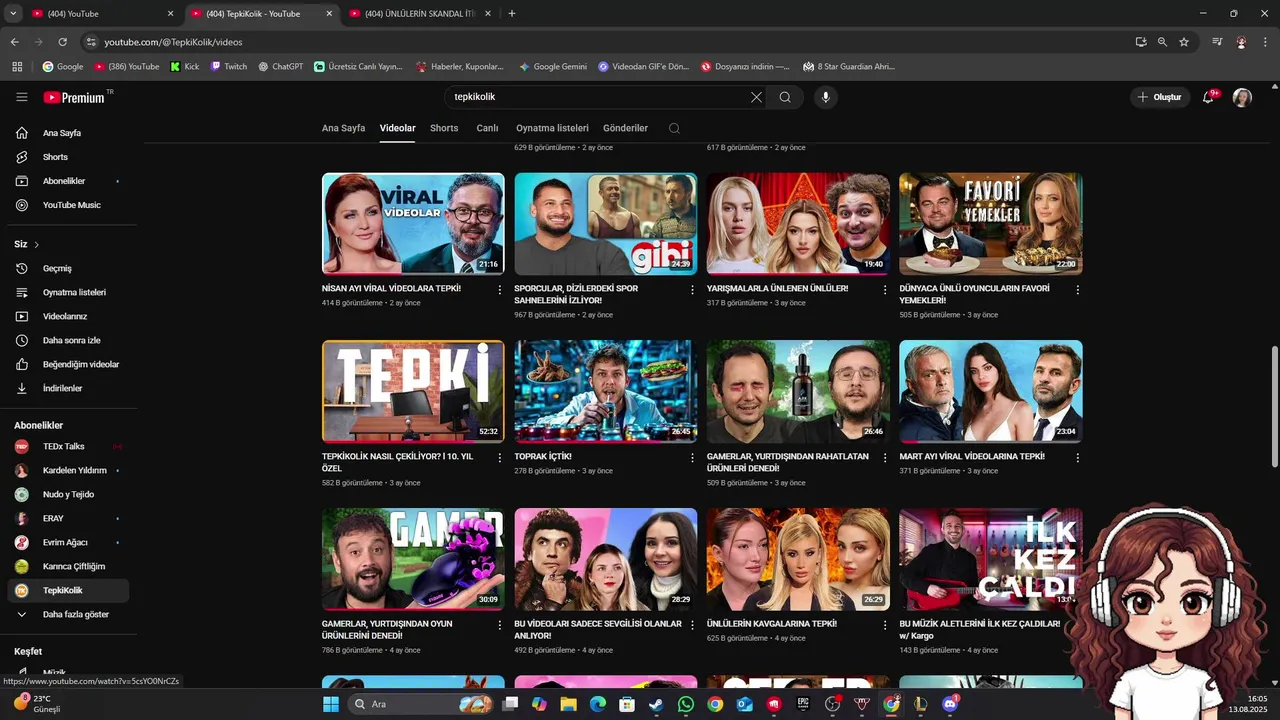Play YARIŞMALARLA ÜNLENEN ÜNLÜLER thumbnail

tap(798, 223)
